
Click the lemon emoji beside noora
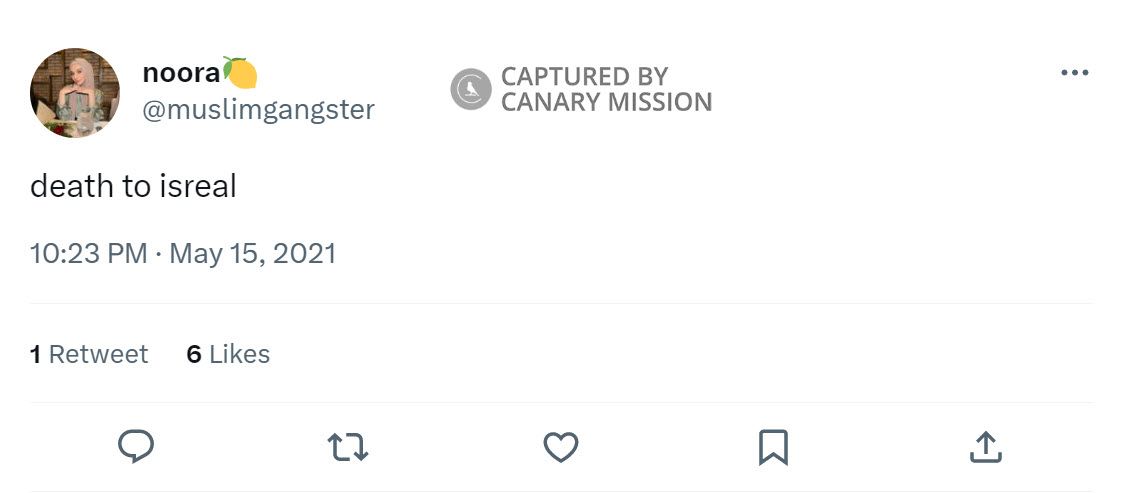pos(240,73)
